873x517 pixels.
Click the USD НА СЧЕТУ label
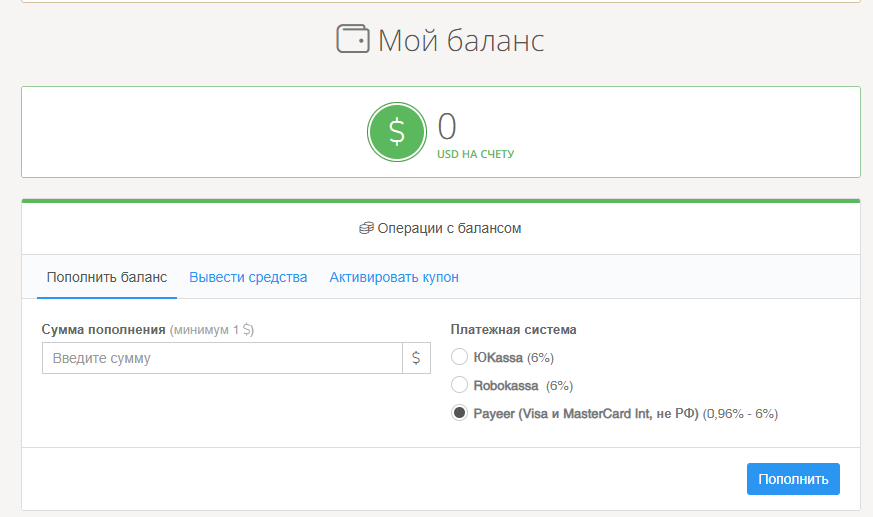click(x=475, y=154)
